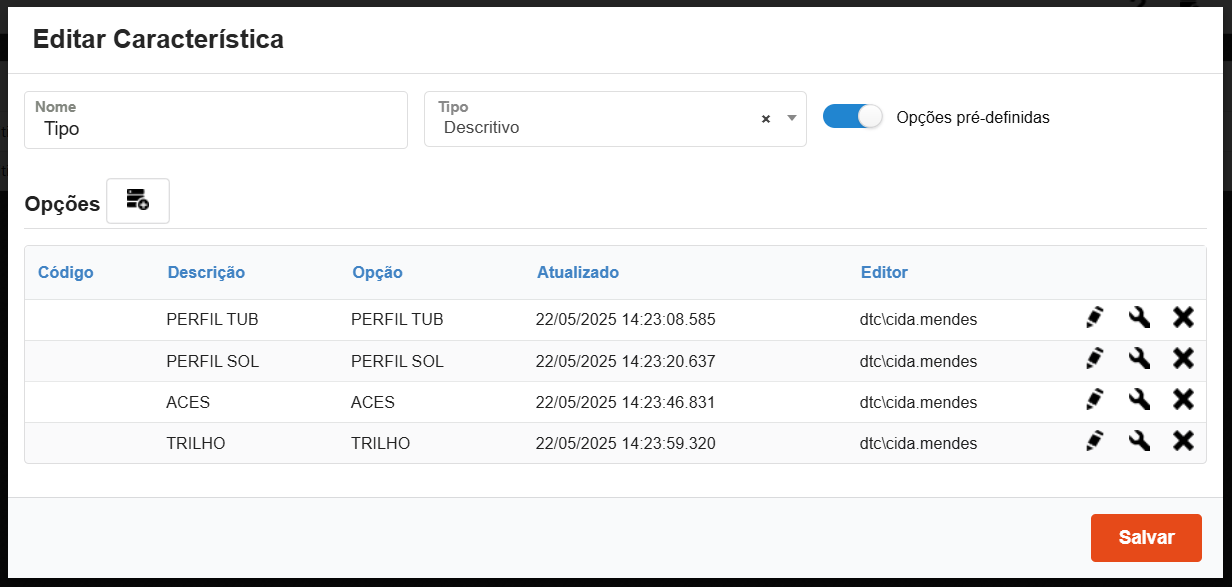Sort by the Descrição column header
1232x587 pixels.
coord(206,272)
